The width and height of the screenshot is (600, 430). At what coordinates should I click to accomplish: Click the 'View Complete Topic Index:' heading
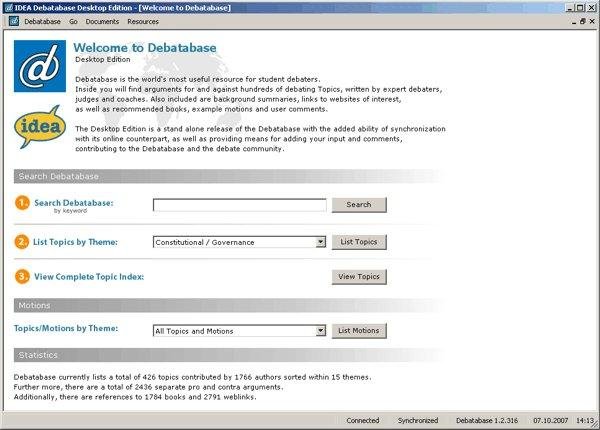tap(89, 277)
